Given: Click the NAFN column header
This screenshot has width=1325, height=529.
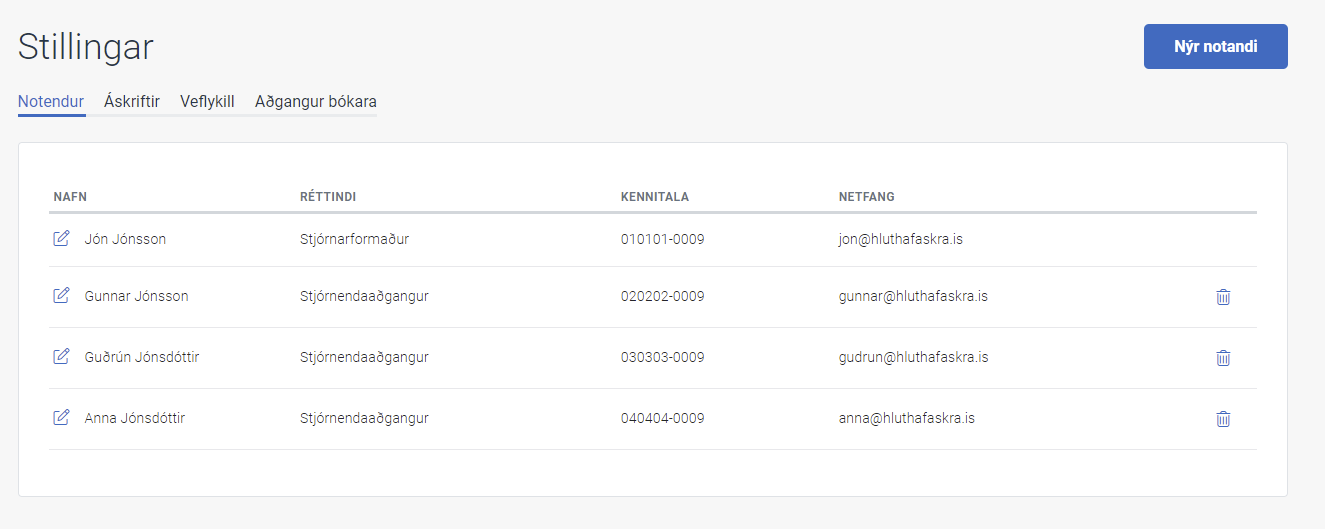Looking at the screenshot, I should click(70, 196).
